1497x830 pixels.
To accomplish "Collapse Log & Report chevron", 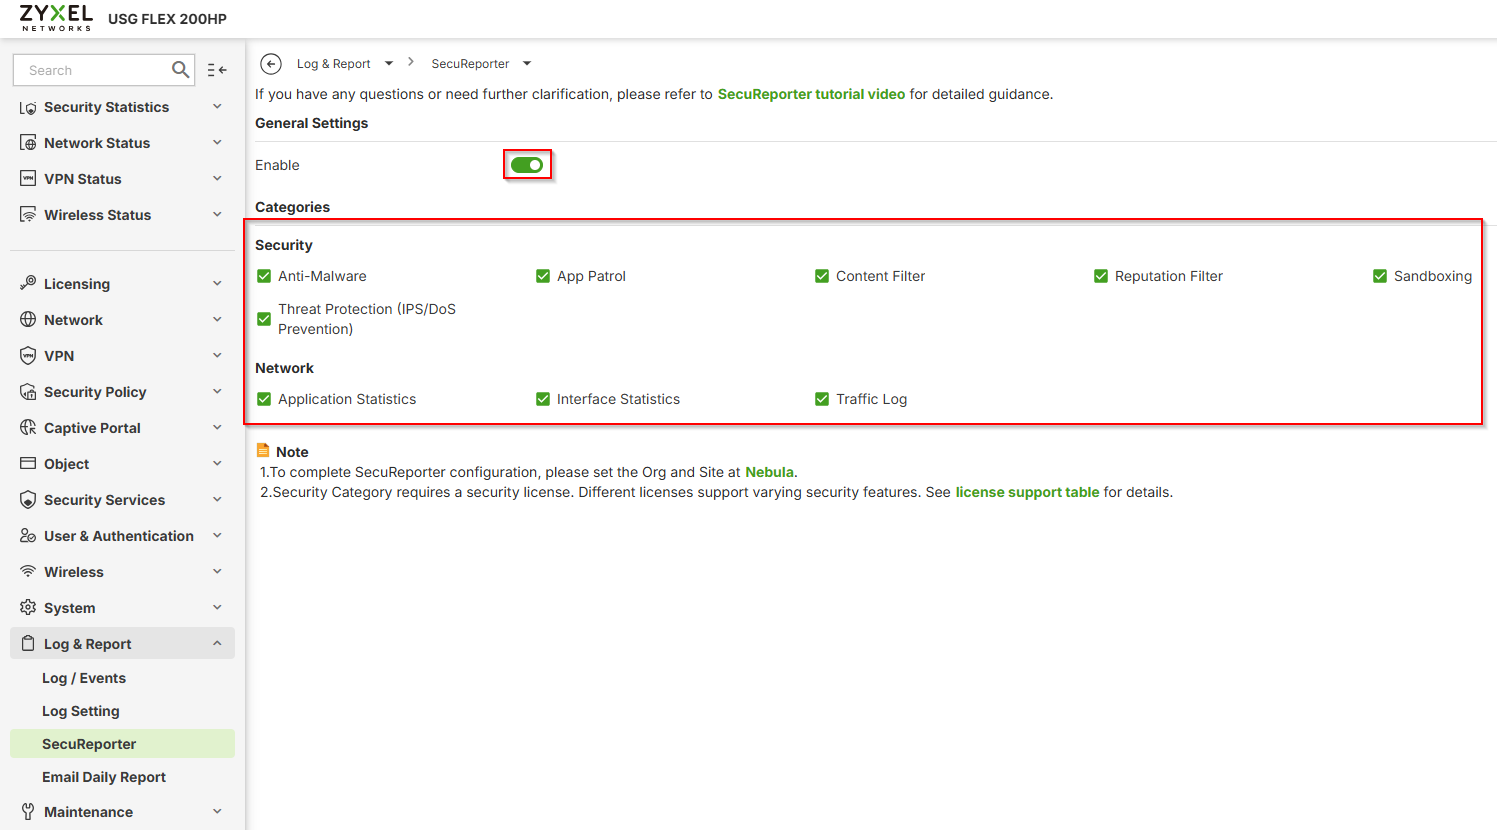I will pyautogui.click(x=217, y=644).
